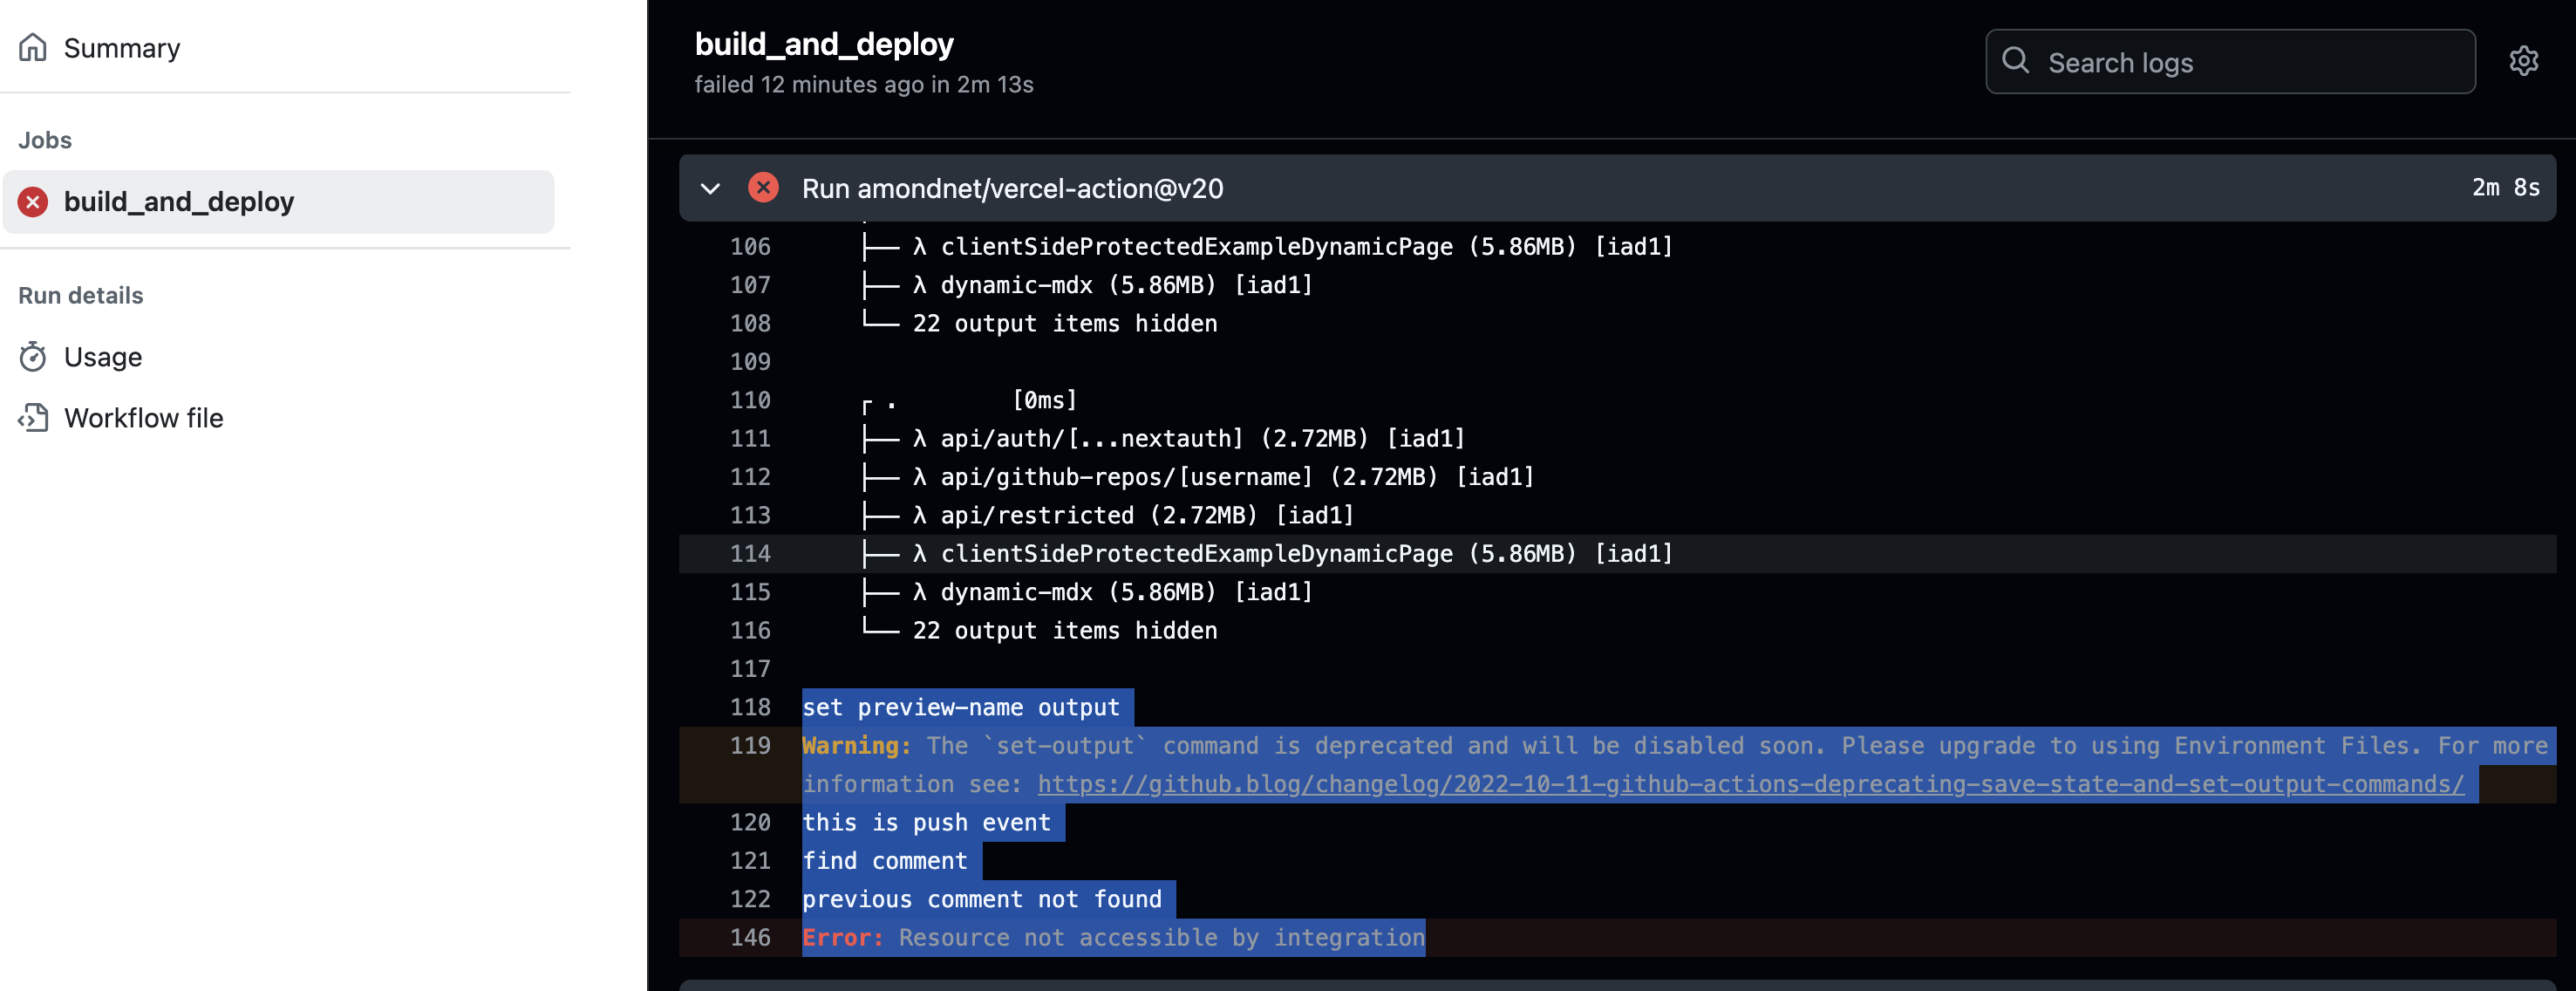This screenshot has height=991, width=2576.
Task: Click '22 output items hidden' on line 108
Action: pyautogui.click(x=1065, y=323)
